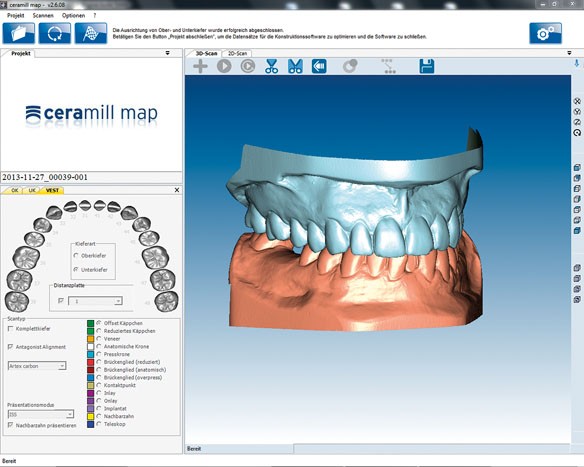Select the Y-axis rotation icon
Viewport: 584px width, 467px height.
click(x=577, y=112)
